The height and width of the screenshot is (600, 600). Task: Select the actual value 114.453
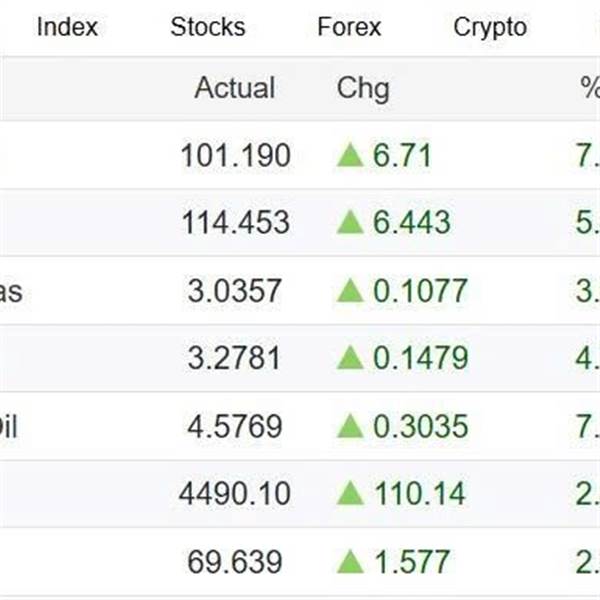235,222
